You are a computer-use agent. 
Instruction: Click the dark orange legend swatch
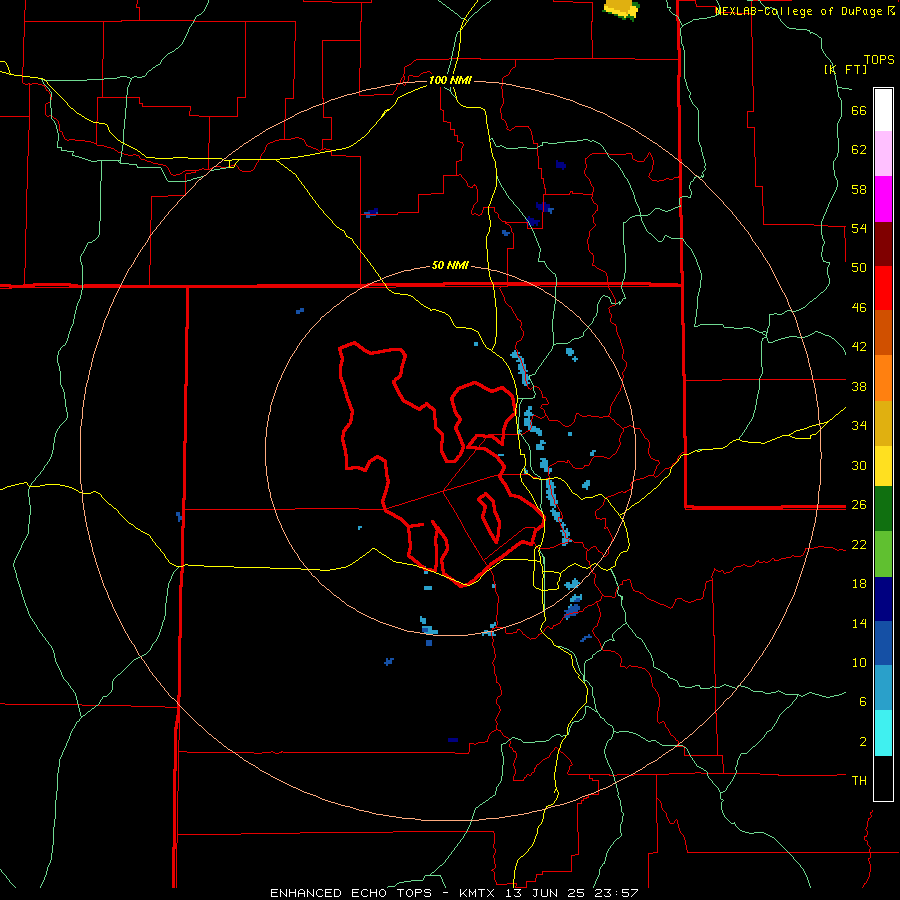point(883,332)
